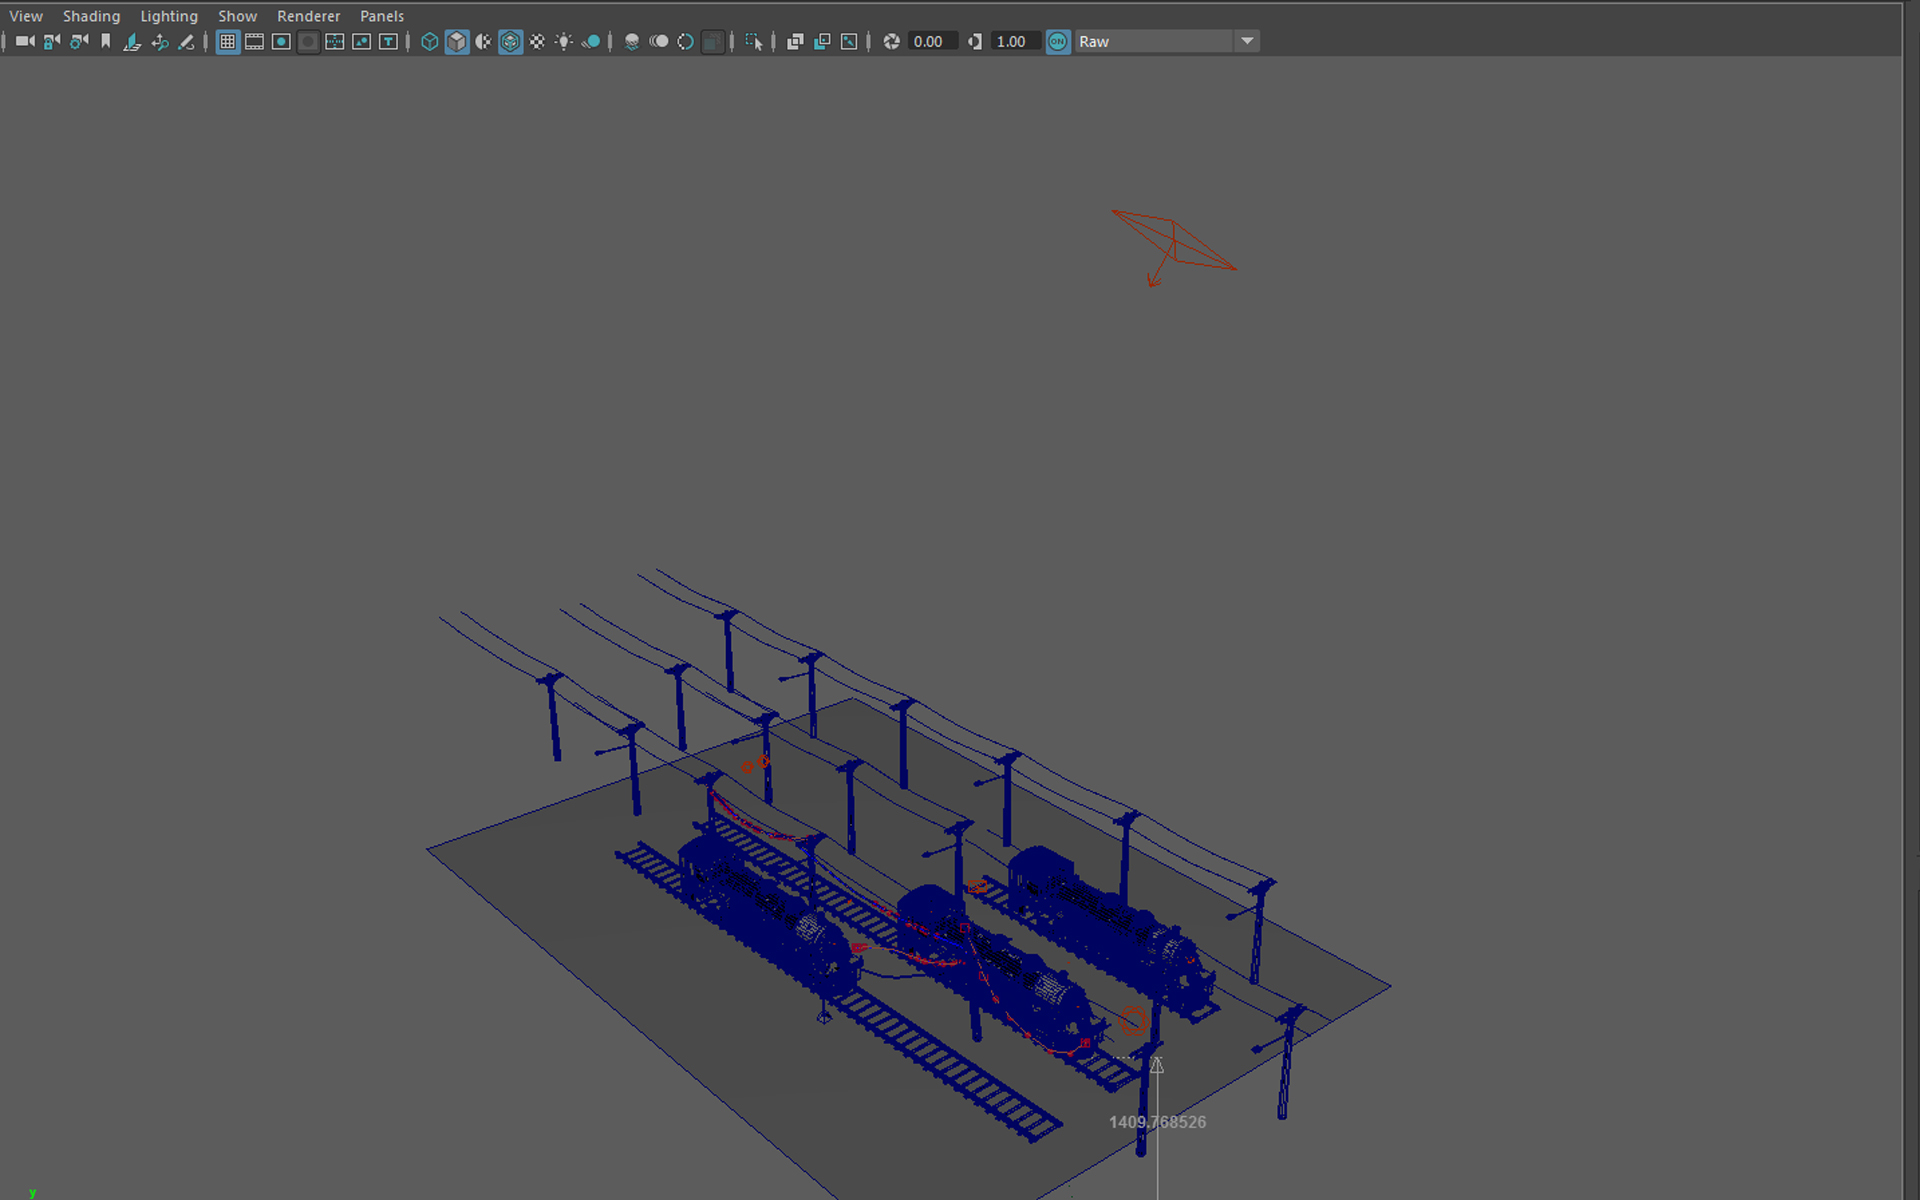This screenshot has width=1920, height=1200.
Task: Click the X-Ray Joints icon
Action: [x=849, y=41]
